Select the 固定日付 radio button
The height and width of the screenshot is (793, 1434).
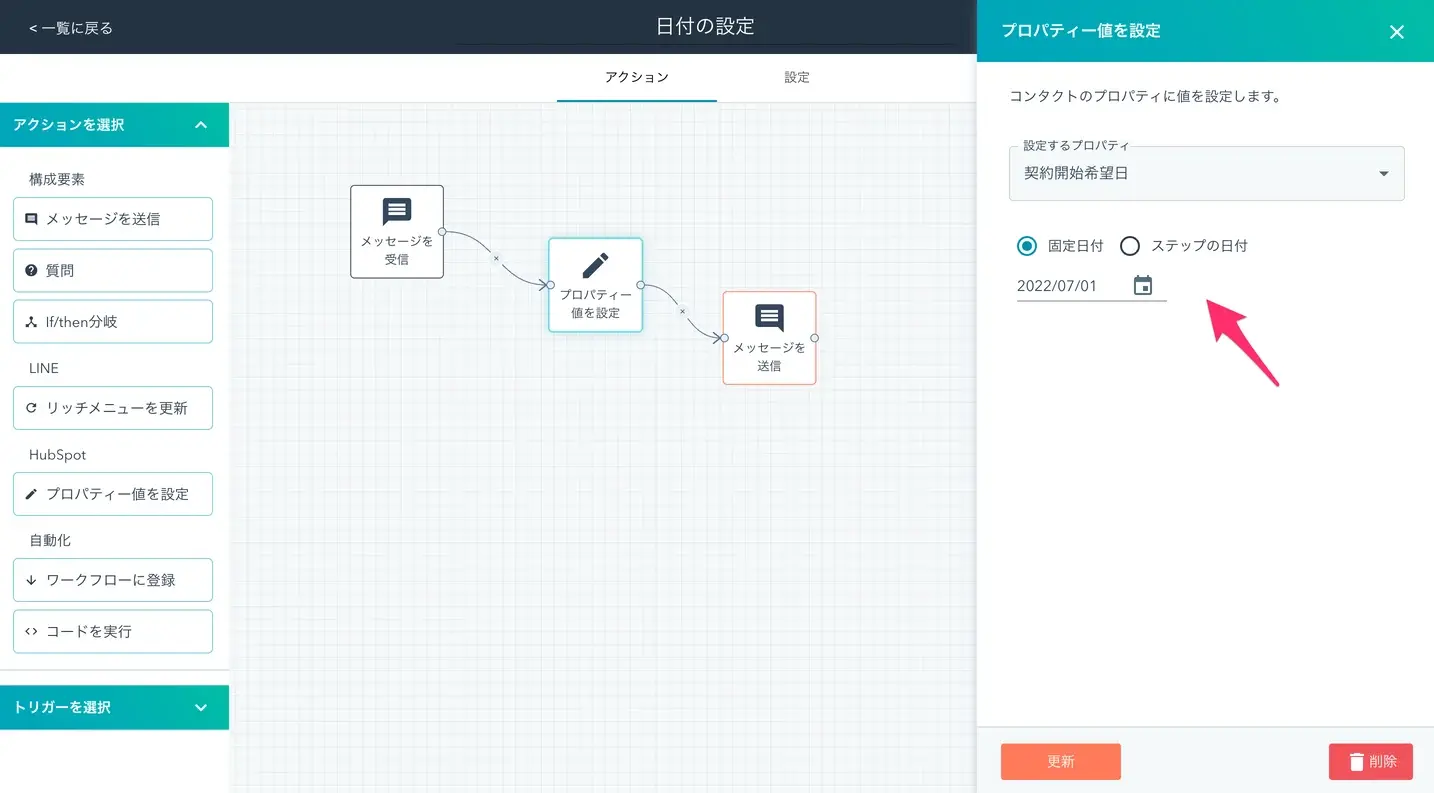(x=1027, y=246)
